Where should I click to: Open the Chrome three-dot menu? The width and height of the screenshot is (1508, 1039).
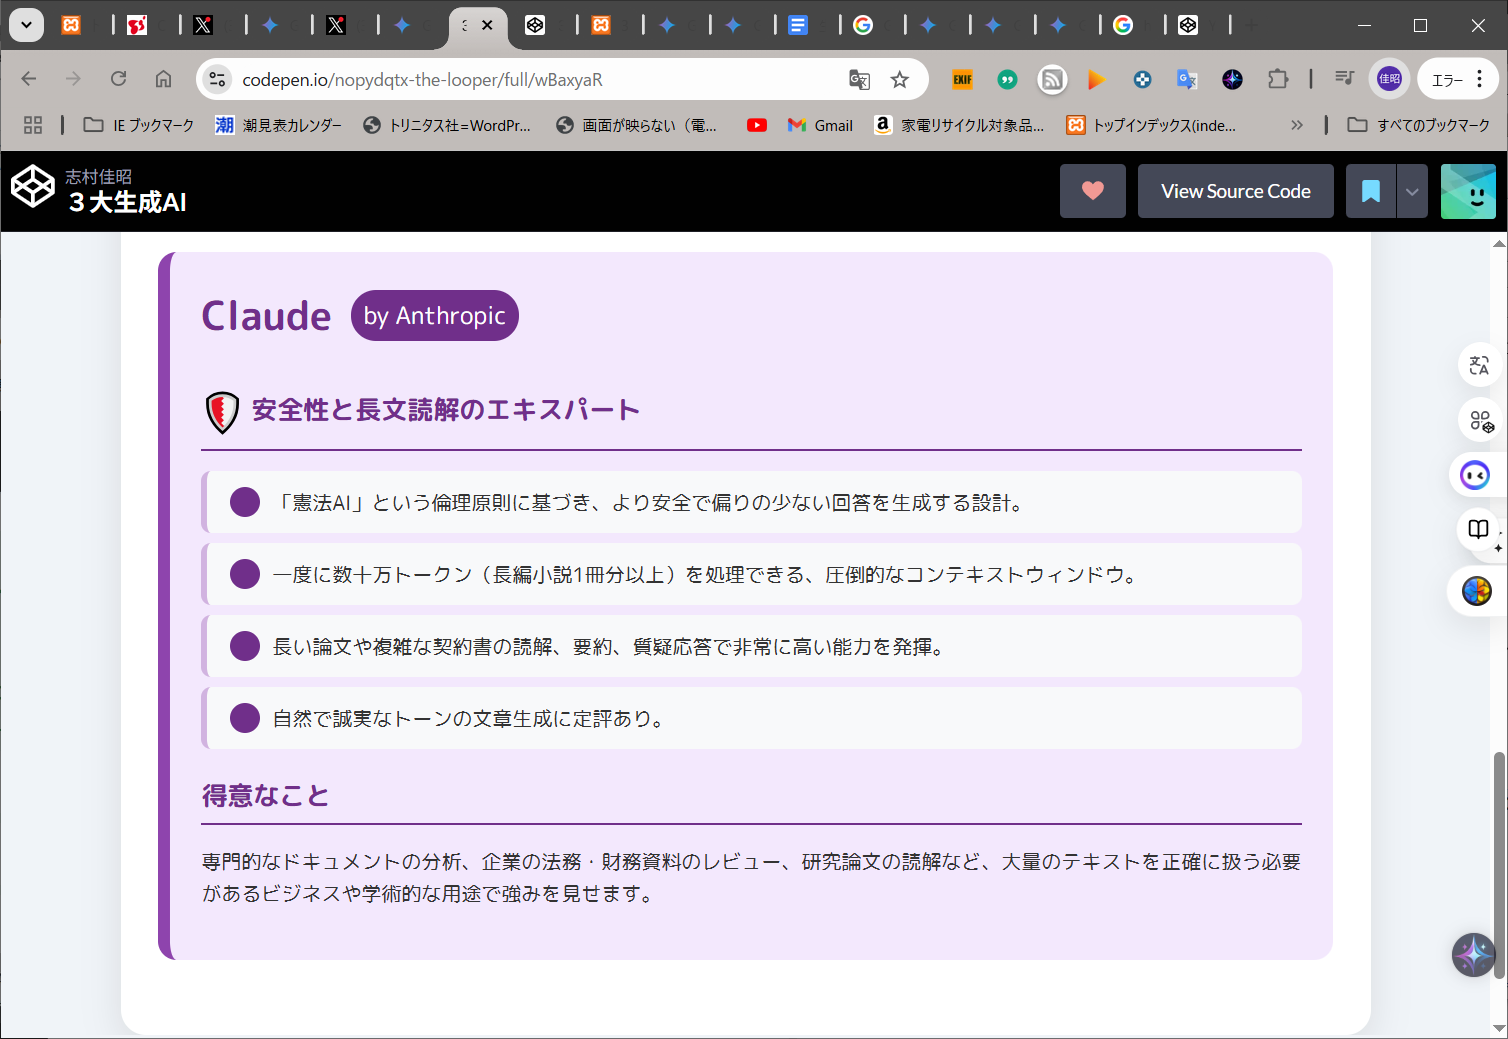coord(1480,79)
